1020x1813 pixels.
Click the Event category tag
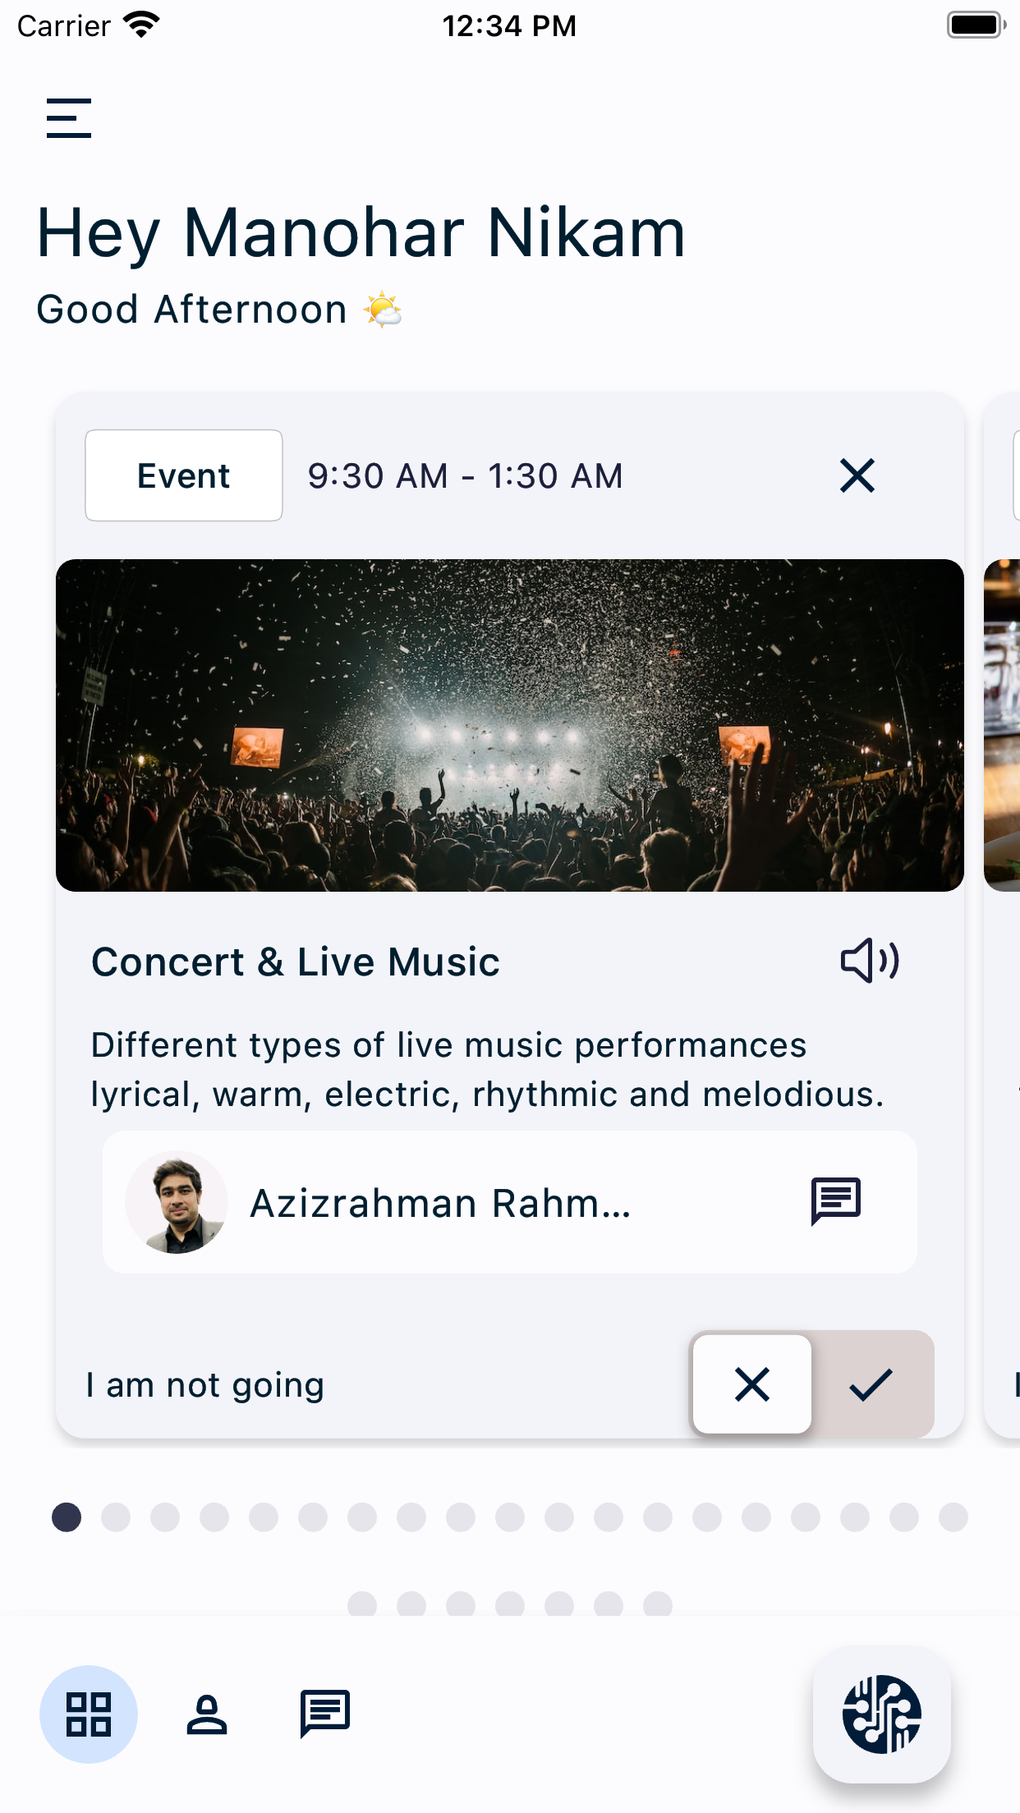184,476
